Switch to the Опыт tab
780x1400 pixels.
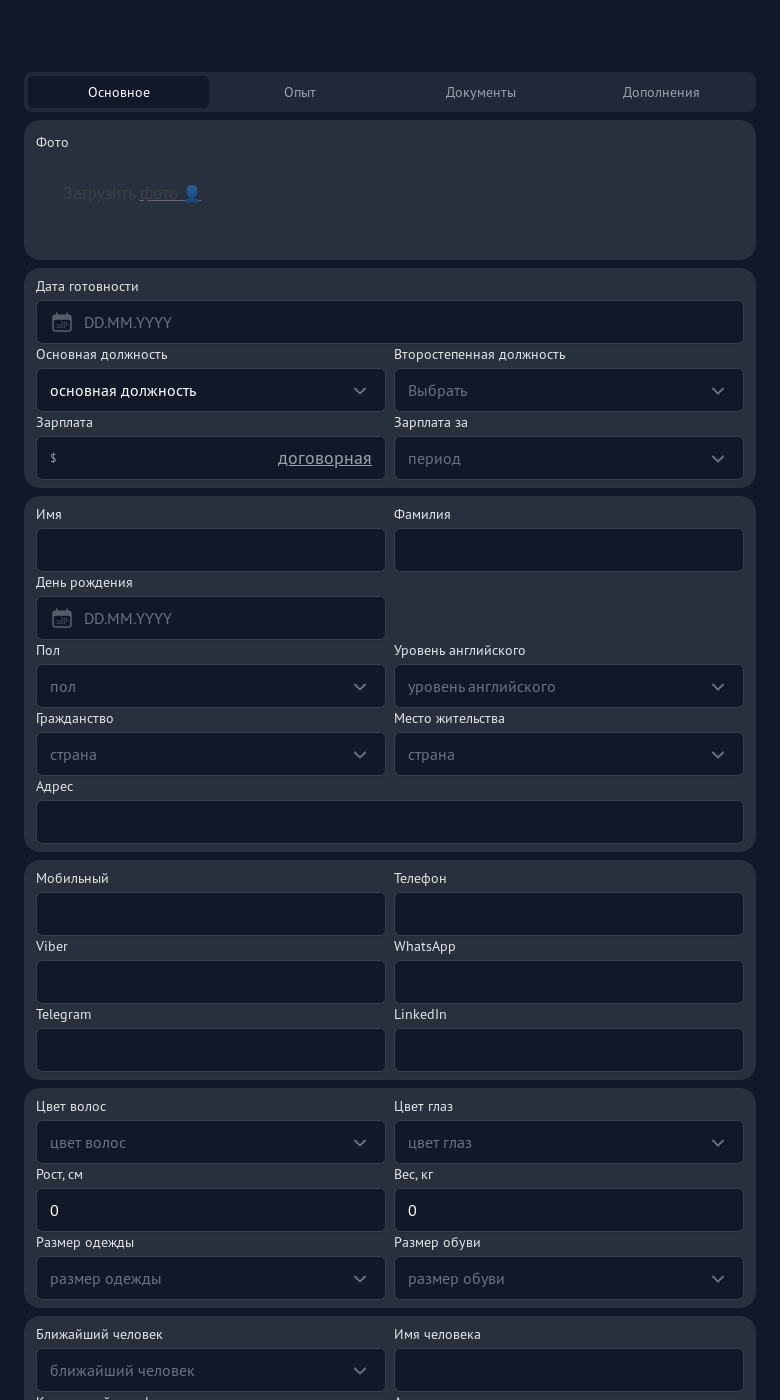tap(299, 92)
